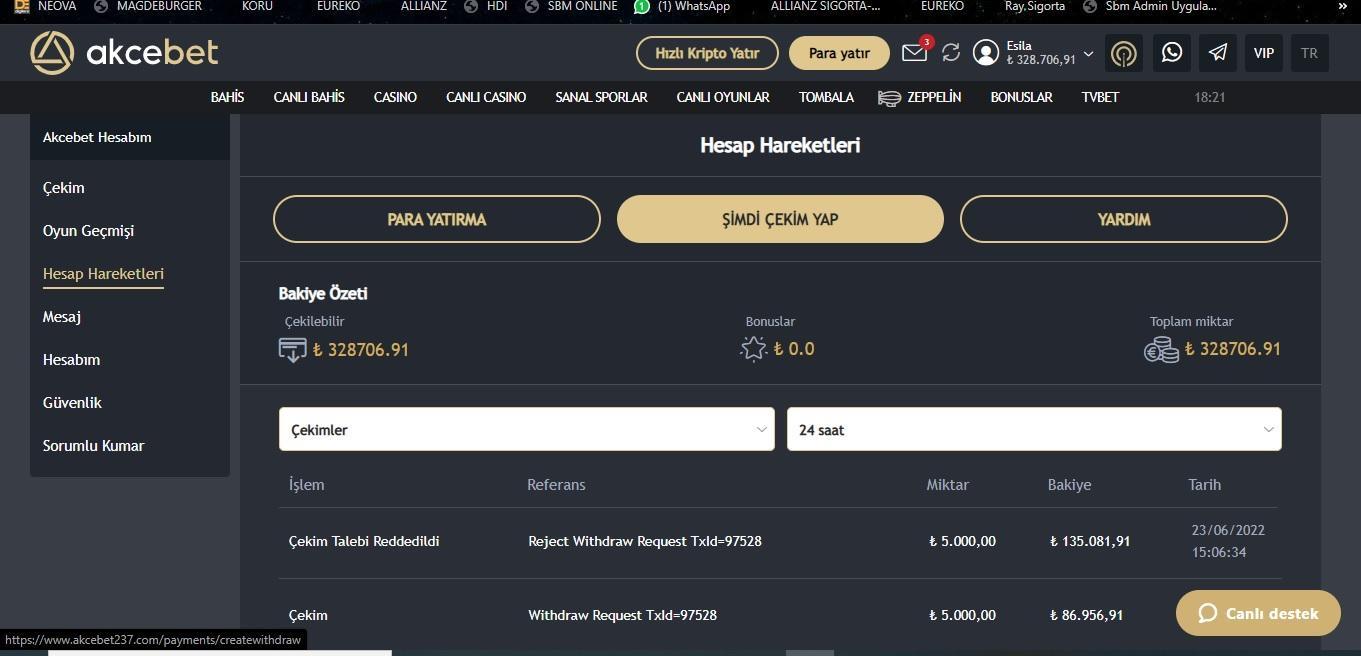The width and height of the screenshot is (1361, 656).
Task: Open the 24 saat time range dropdown
Action: [x=1033, y=429]
